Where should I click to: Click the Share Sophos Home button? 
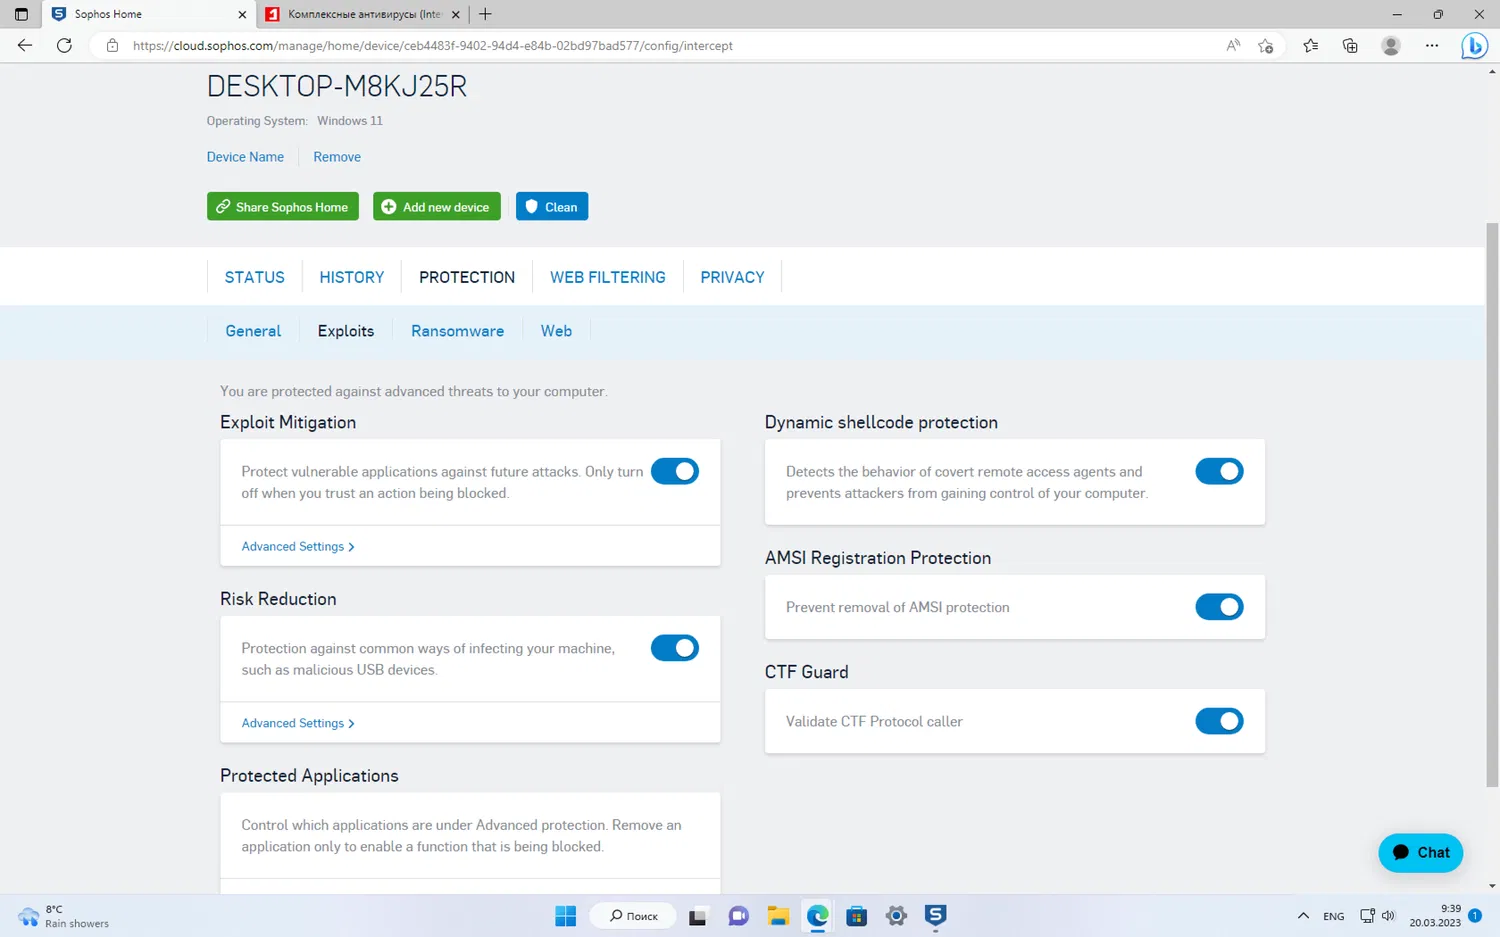coord(283,207)
